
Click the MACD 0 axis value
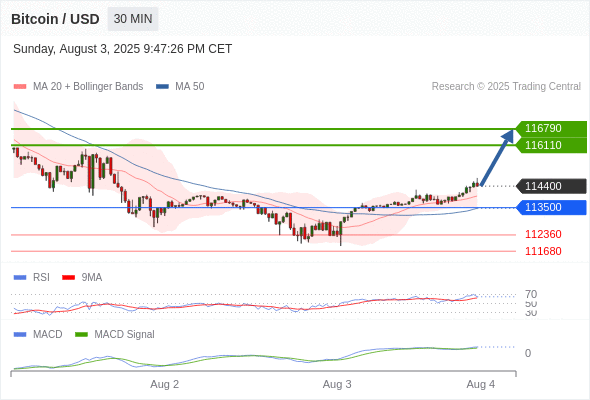528,353
